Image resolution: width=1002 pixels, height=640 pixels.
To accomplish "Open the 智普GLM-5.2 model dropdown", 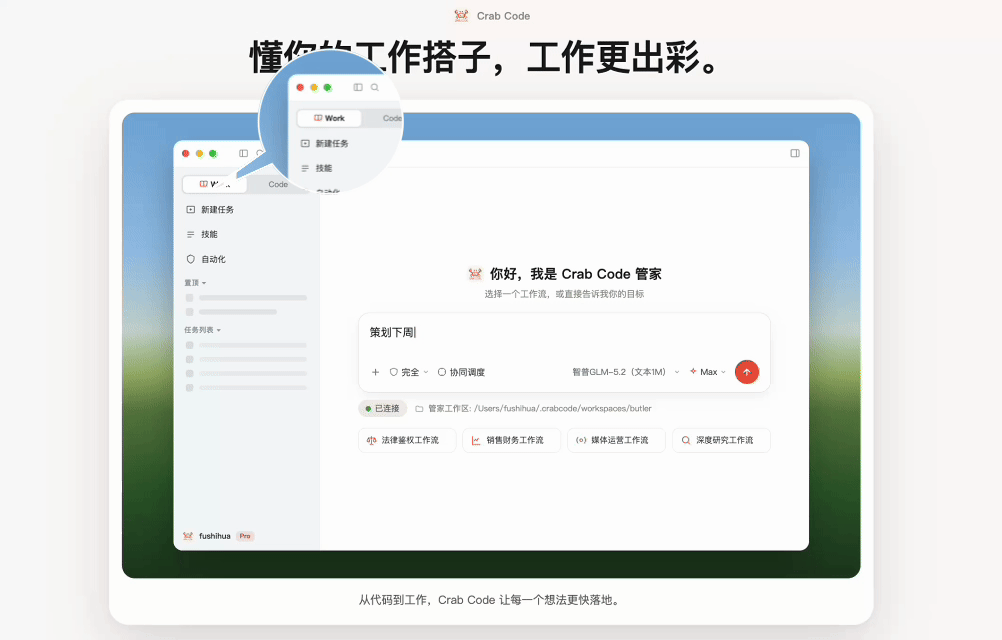I will coord(626,372).
